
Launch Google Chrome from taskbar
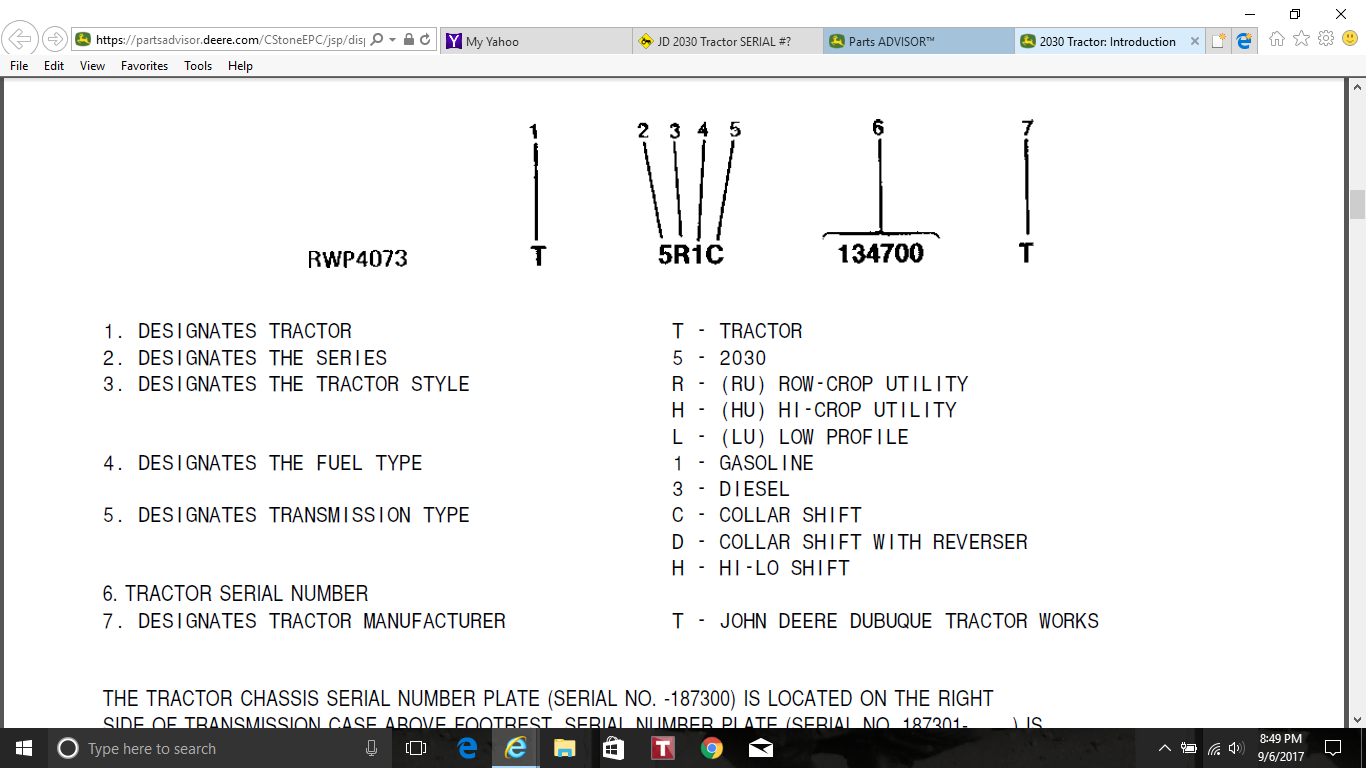coord(712,748)
